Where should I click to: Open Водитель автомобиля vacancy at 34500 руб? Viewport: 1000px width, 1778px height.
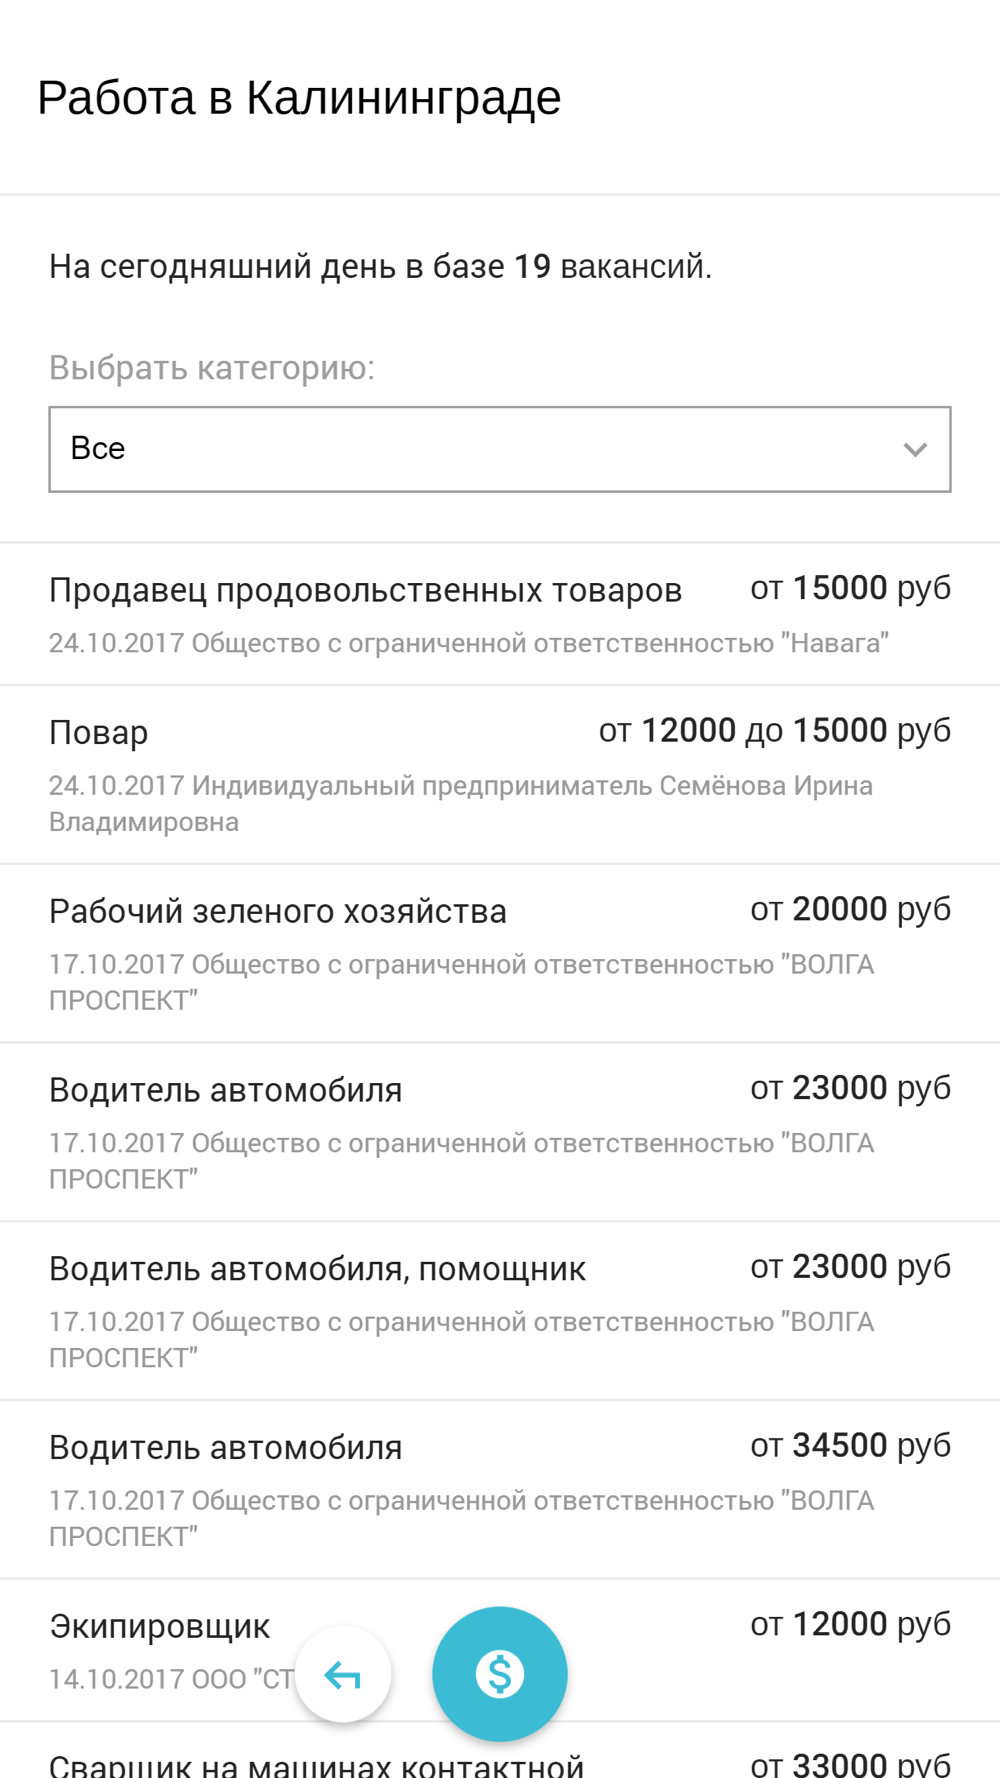[x=500, y=1490]
